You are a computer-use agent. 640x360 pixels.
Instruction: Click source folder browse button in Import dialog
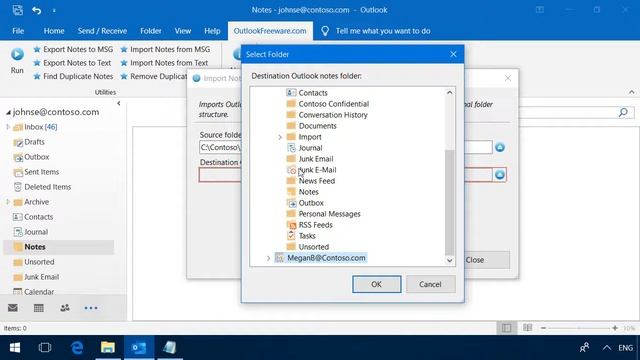(x=500, y=147)
